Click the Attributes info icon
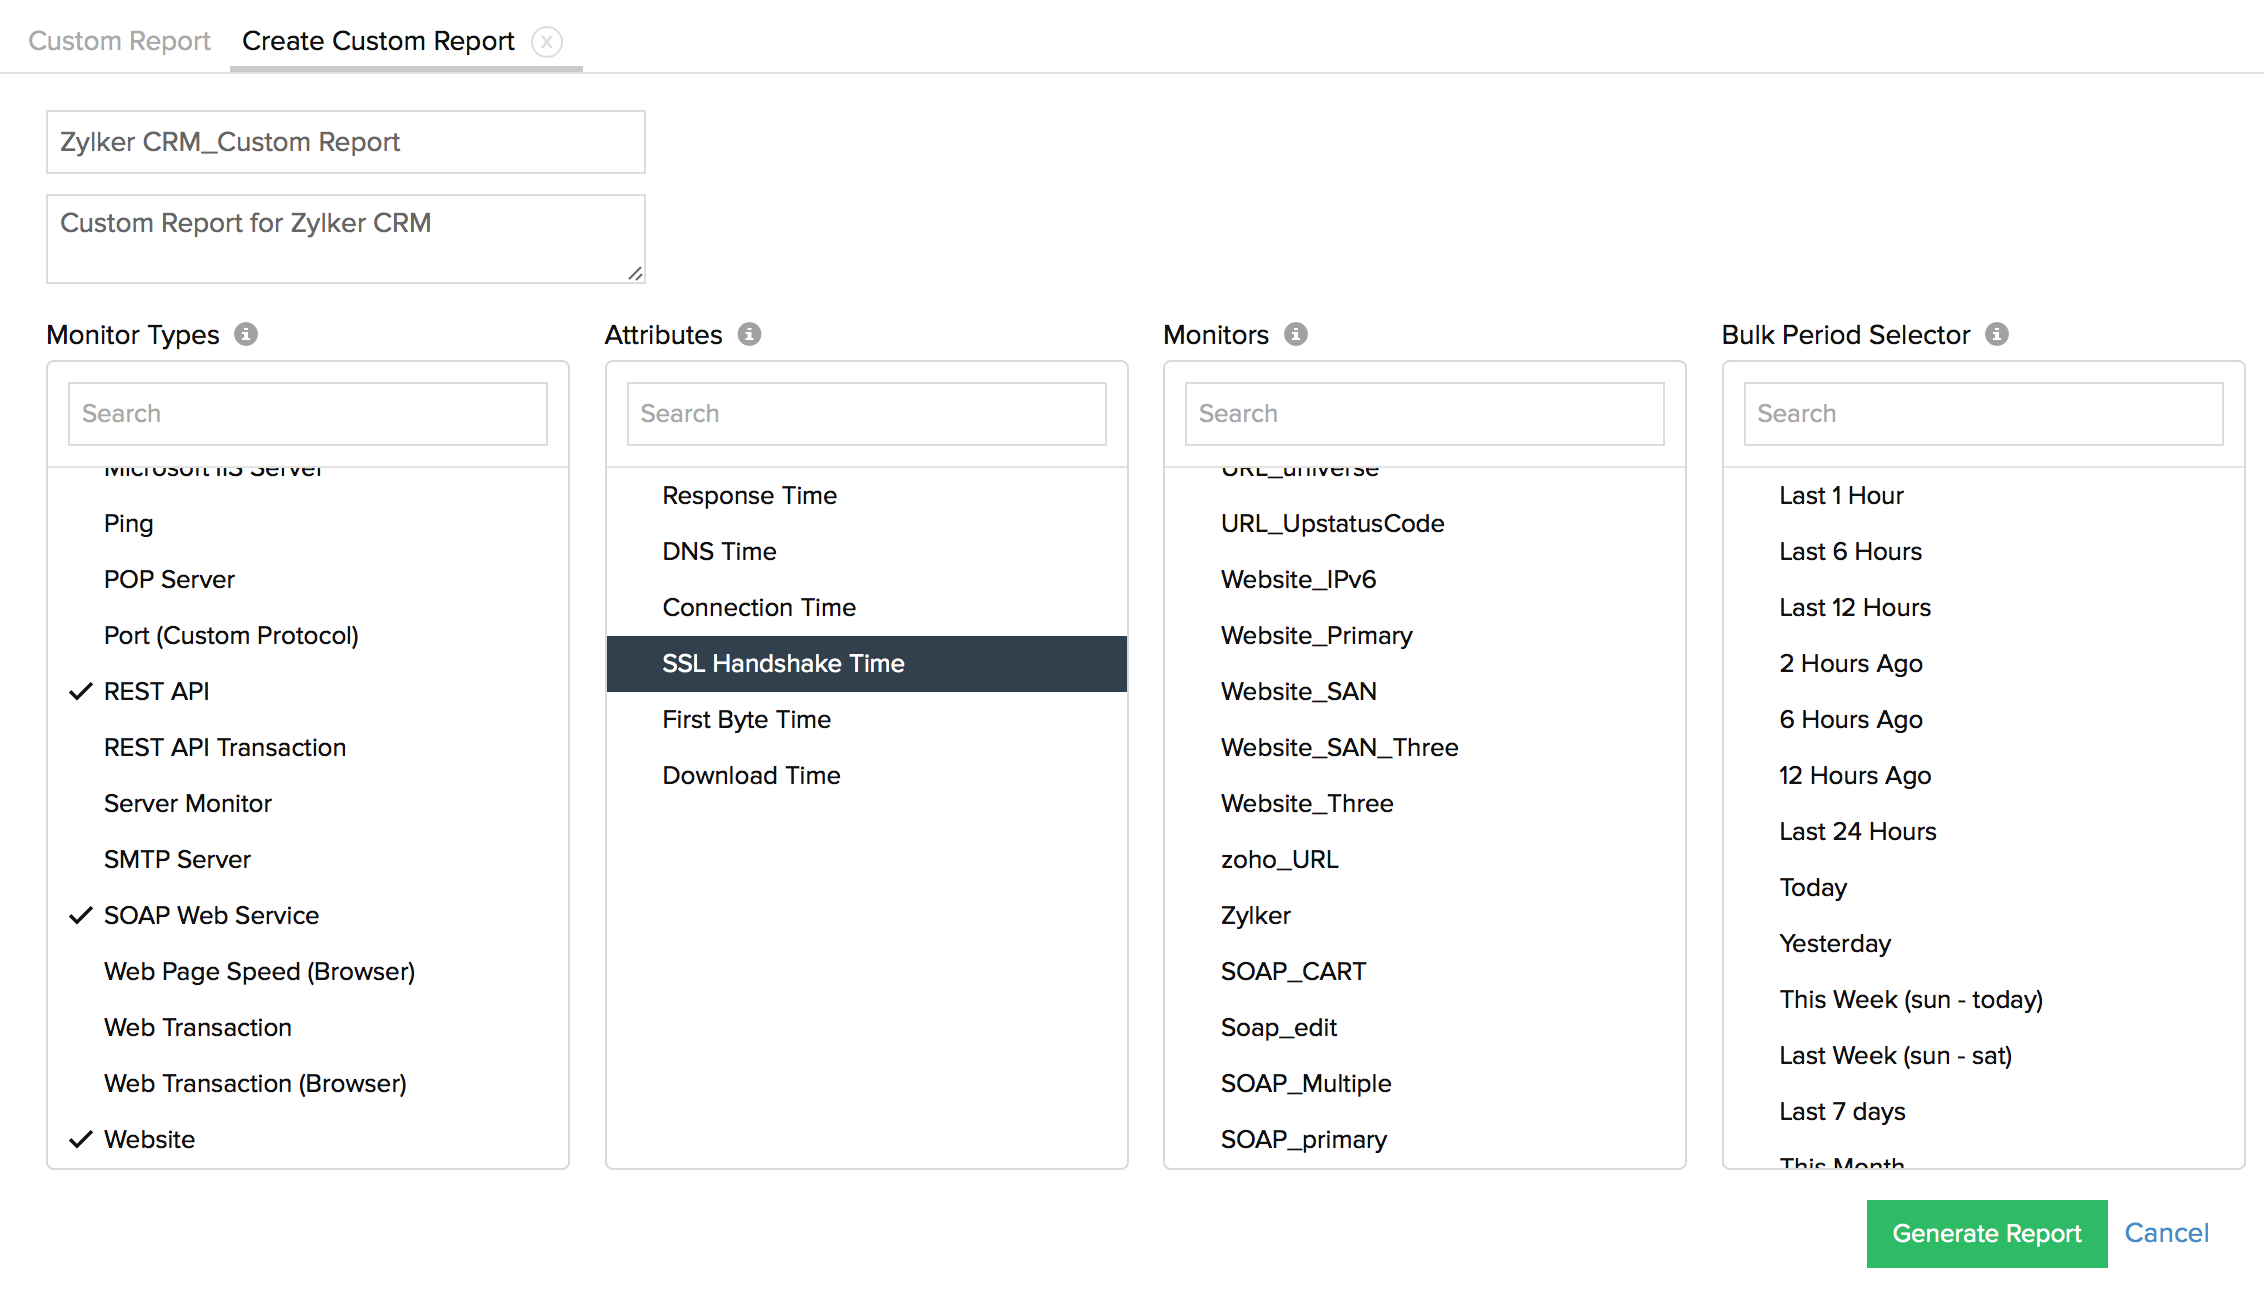Image resolution: width=2264 pixels, height=1298 pixels. [x=750, y=335]
